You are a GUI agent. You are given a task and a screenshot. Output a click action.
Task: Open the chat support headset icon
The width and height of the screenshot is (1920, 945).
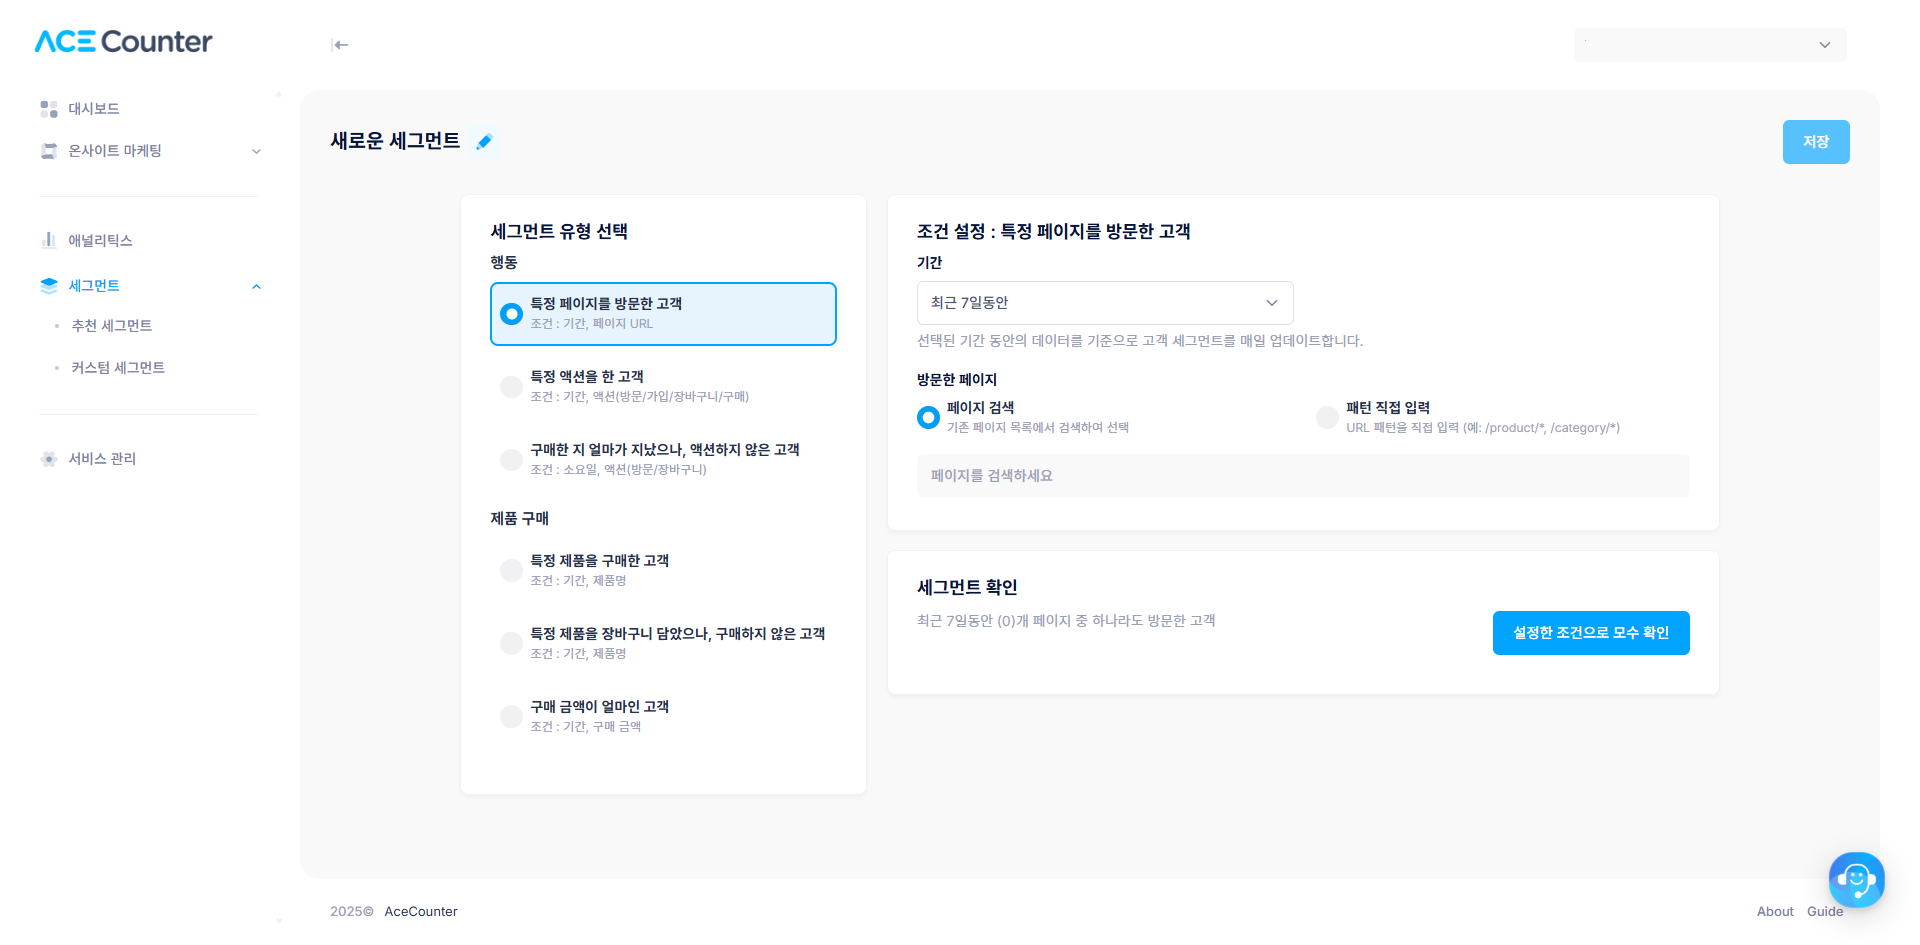click(x=1856, y=880)
